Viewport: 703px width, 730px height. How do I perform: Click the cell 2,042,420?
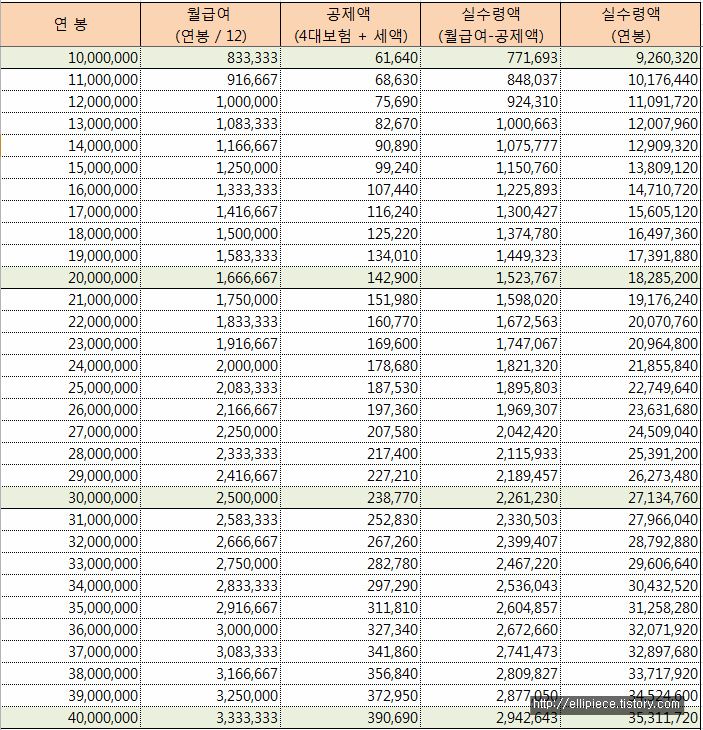pos(491,432)
